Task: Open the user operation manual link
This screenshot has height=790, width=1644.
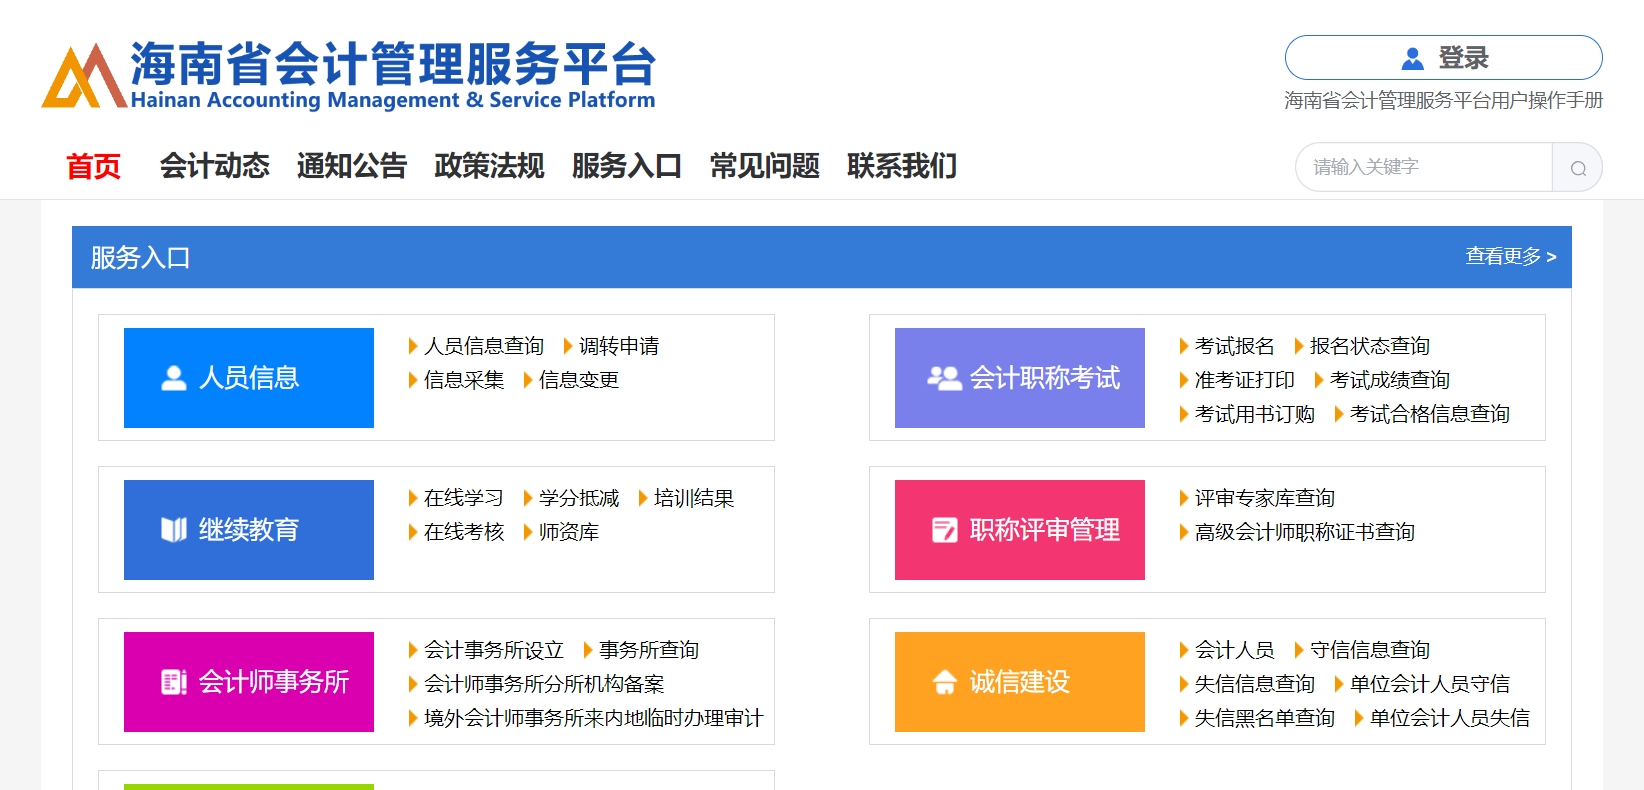Action: [x=1443, y=101]
